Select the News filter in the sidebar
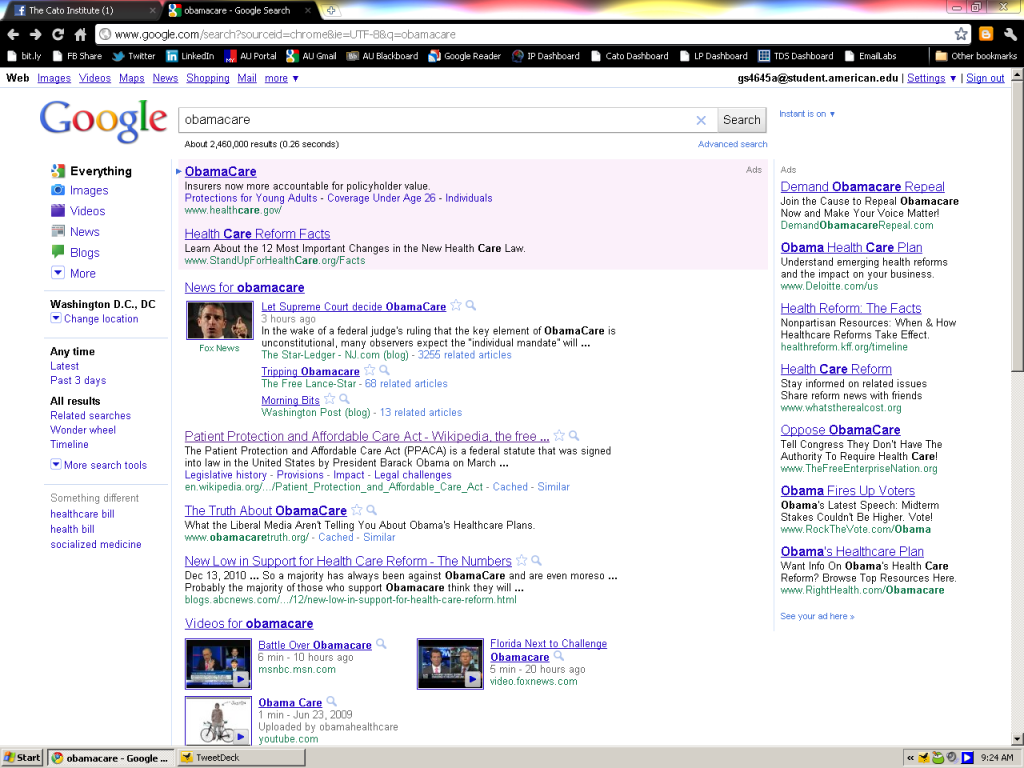Screen dimensions: 1024x768 coord(76,232)
